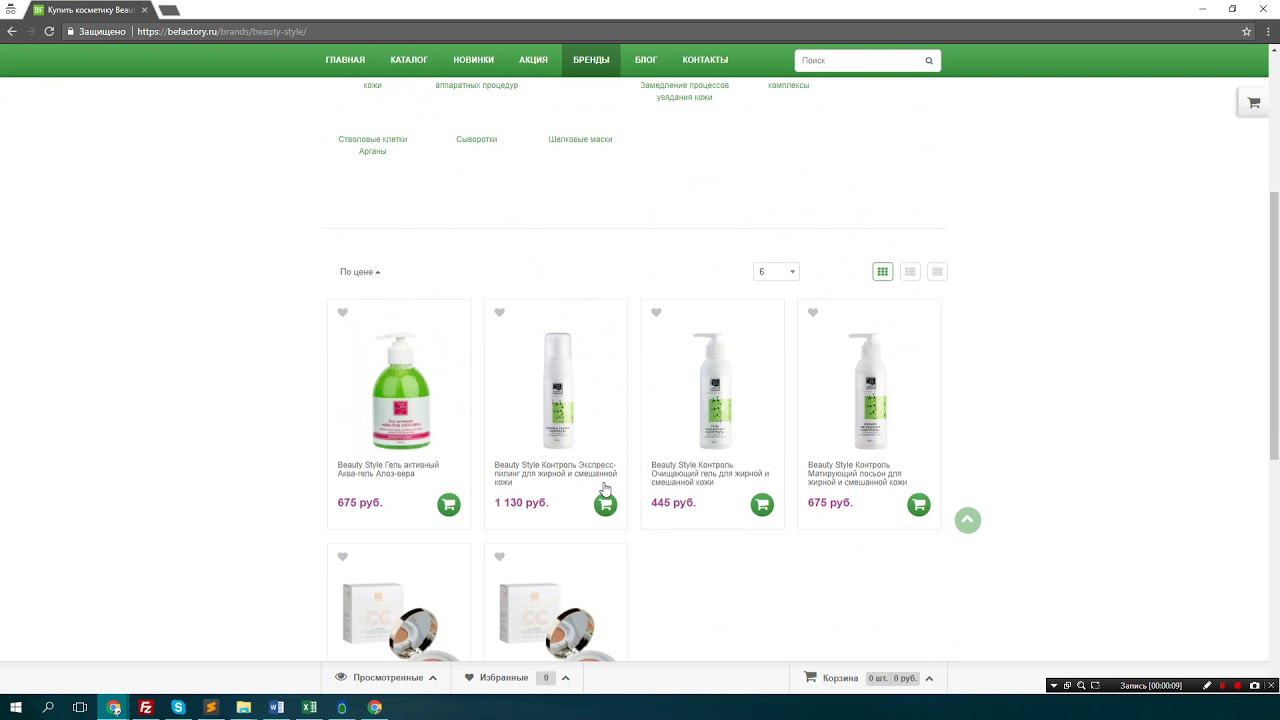
Task: Open the Шелковые маски category link
Action: click(580, 140)
